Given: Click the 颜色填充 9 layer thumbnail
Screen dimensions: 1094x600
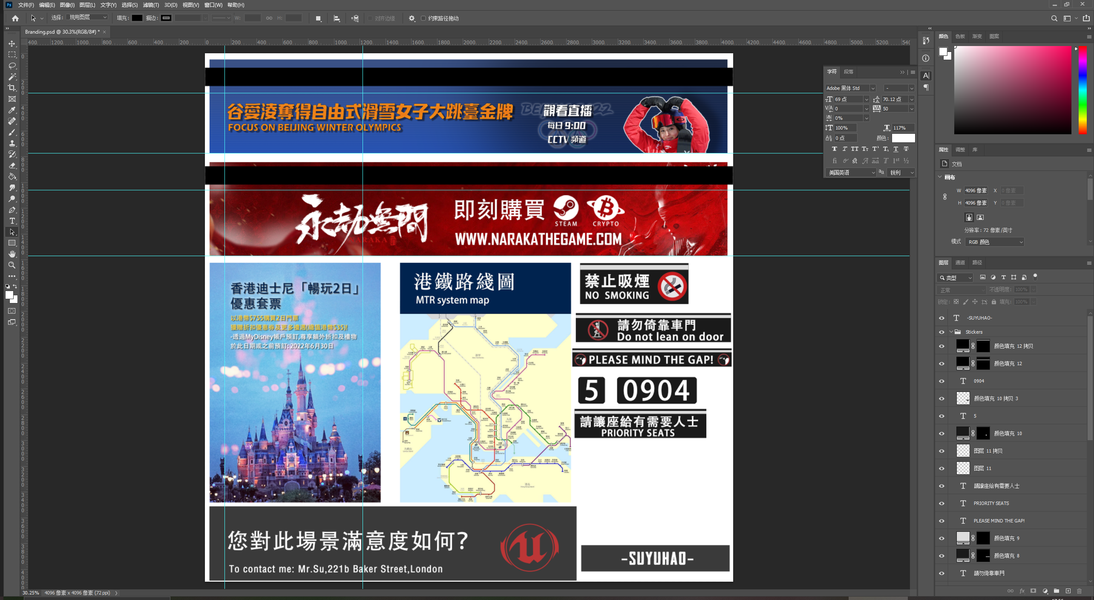Looking at the screenshot, I should (x=963, y=538).
